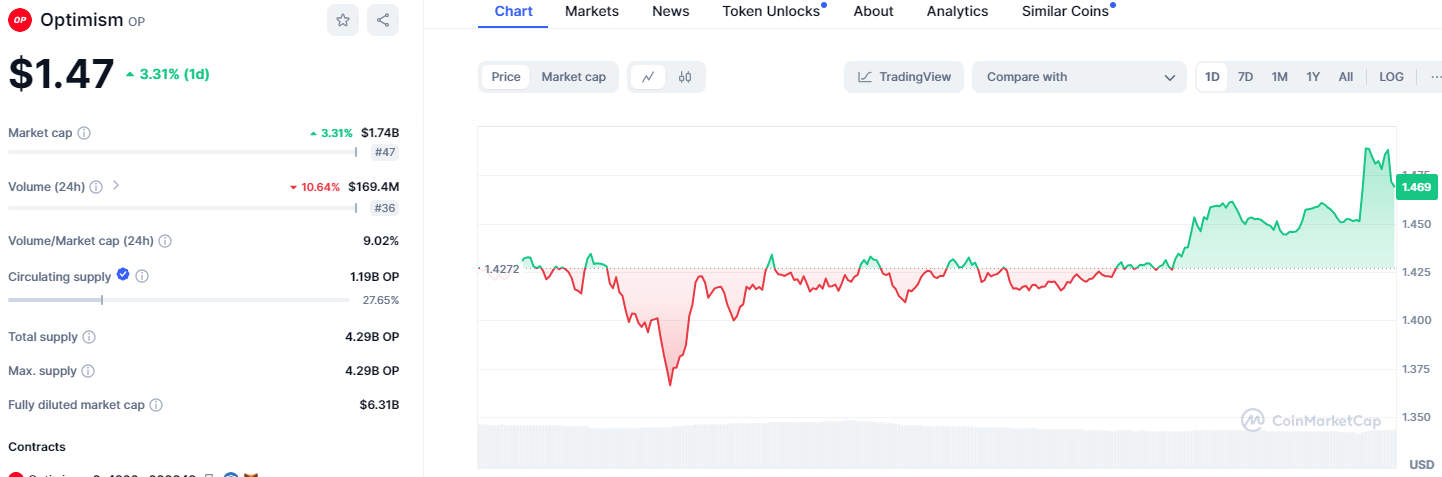Click the USD currency label

[x=1421, y=465]
